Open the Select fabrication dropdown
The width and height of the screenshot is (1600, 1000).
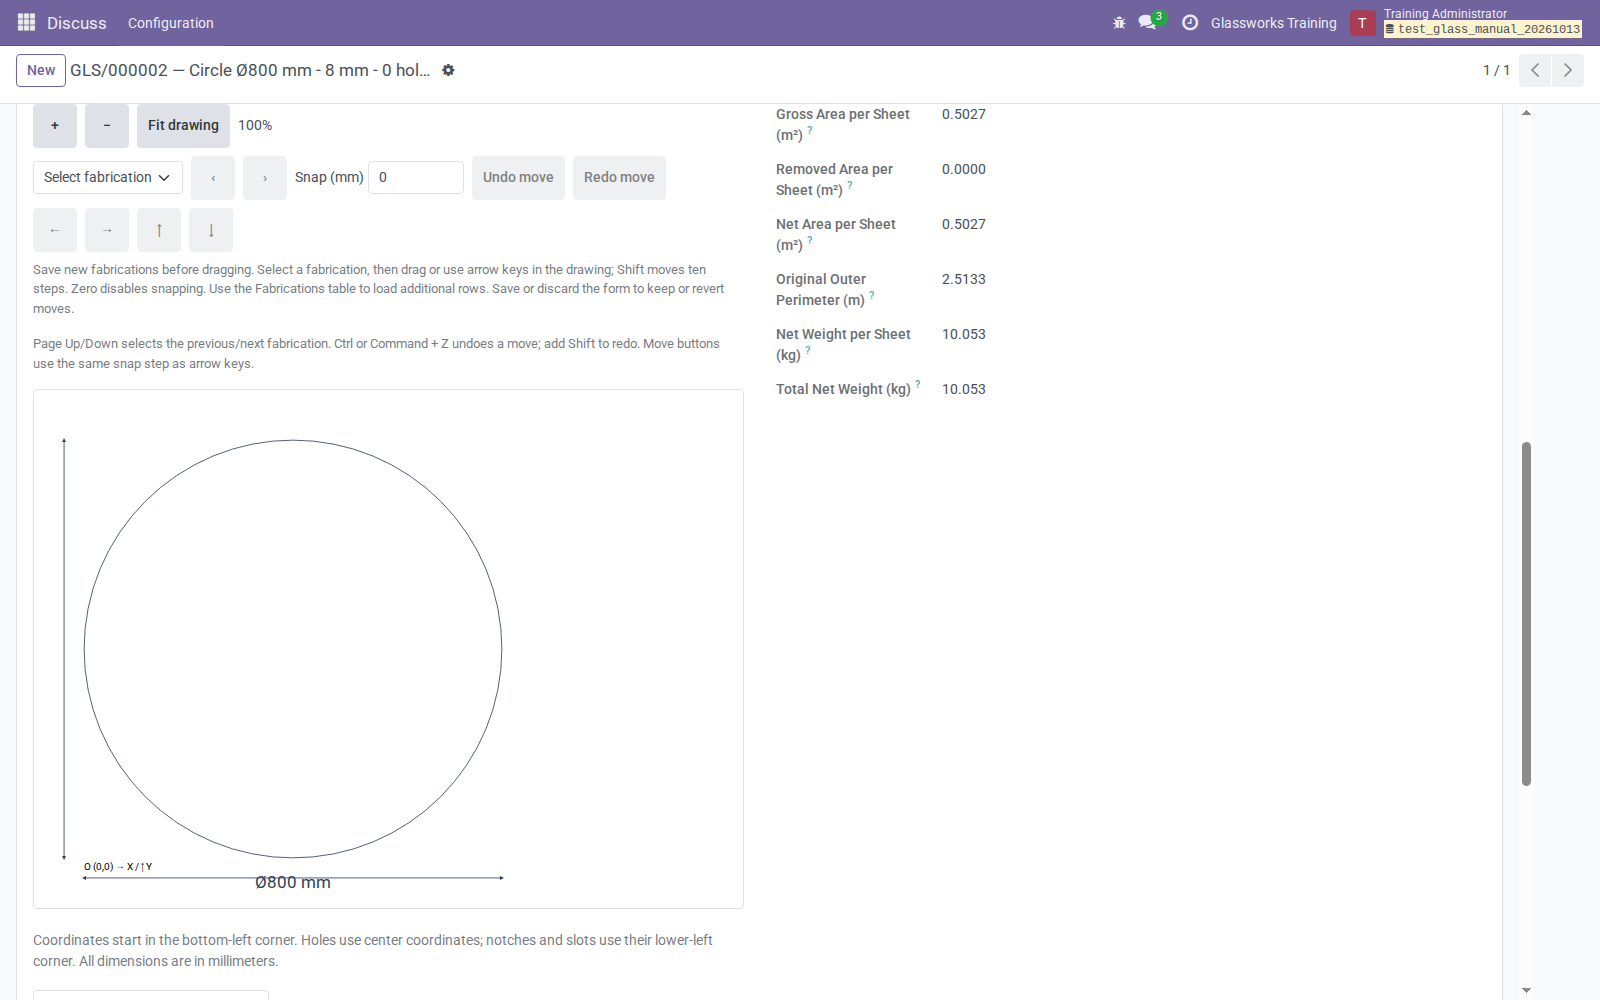coord(108,177)
